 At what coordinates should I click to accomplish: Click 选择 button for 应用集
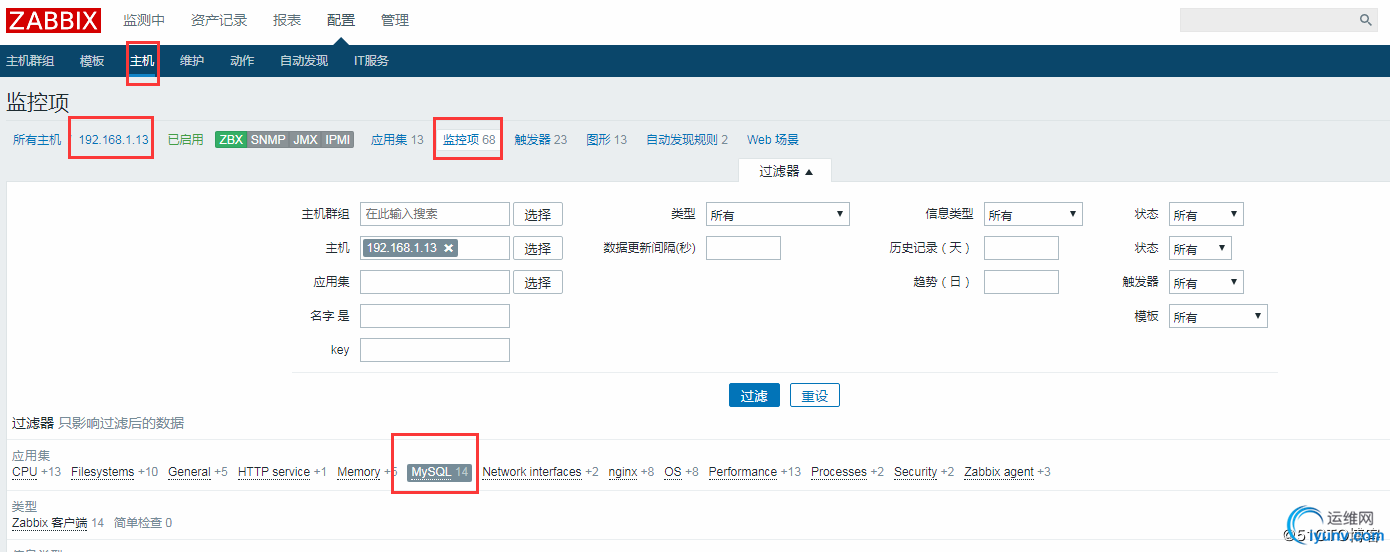(538, 282)
